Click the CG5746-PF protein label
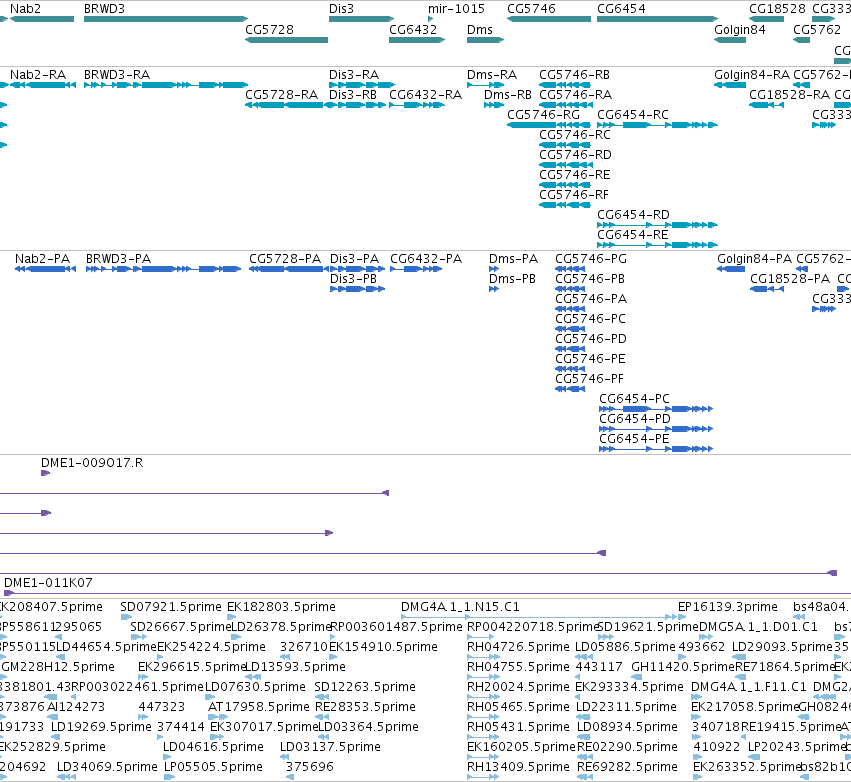The width and height of the screenshot is (851, 782). (x=589, y=379)
